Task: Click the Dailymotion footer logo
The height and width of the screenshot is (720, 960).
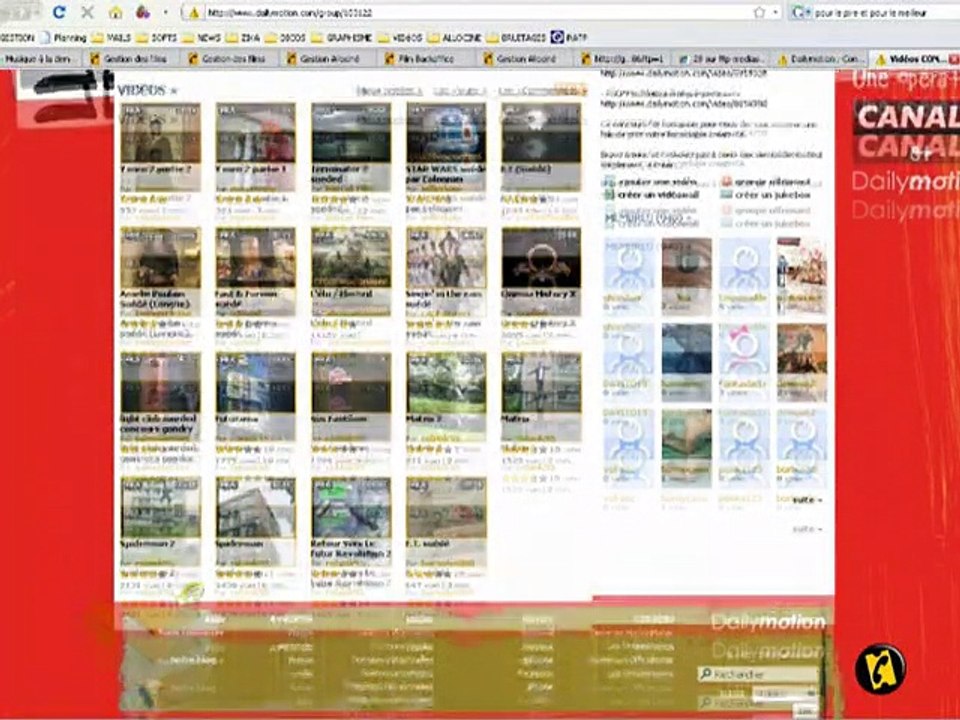Action: click(x=768, y=622)
